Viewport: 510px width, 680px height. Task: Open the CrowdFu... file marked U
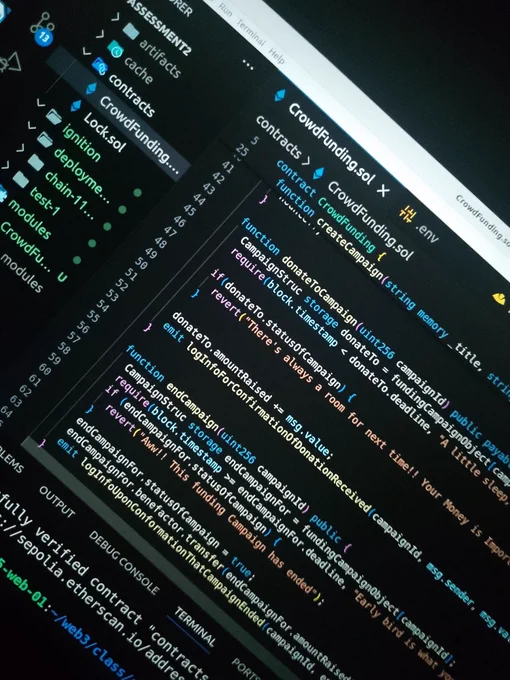point(24,246)
